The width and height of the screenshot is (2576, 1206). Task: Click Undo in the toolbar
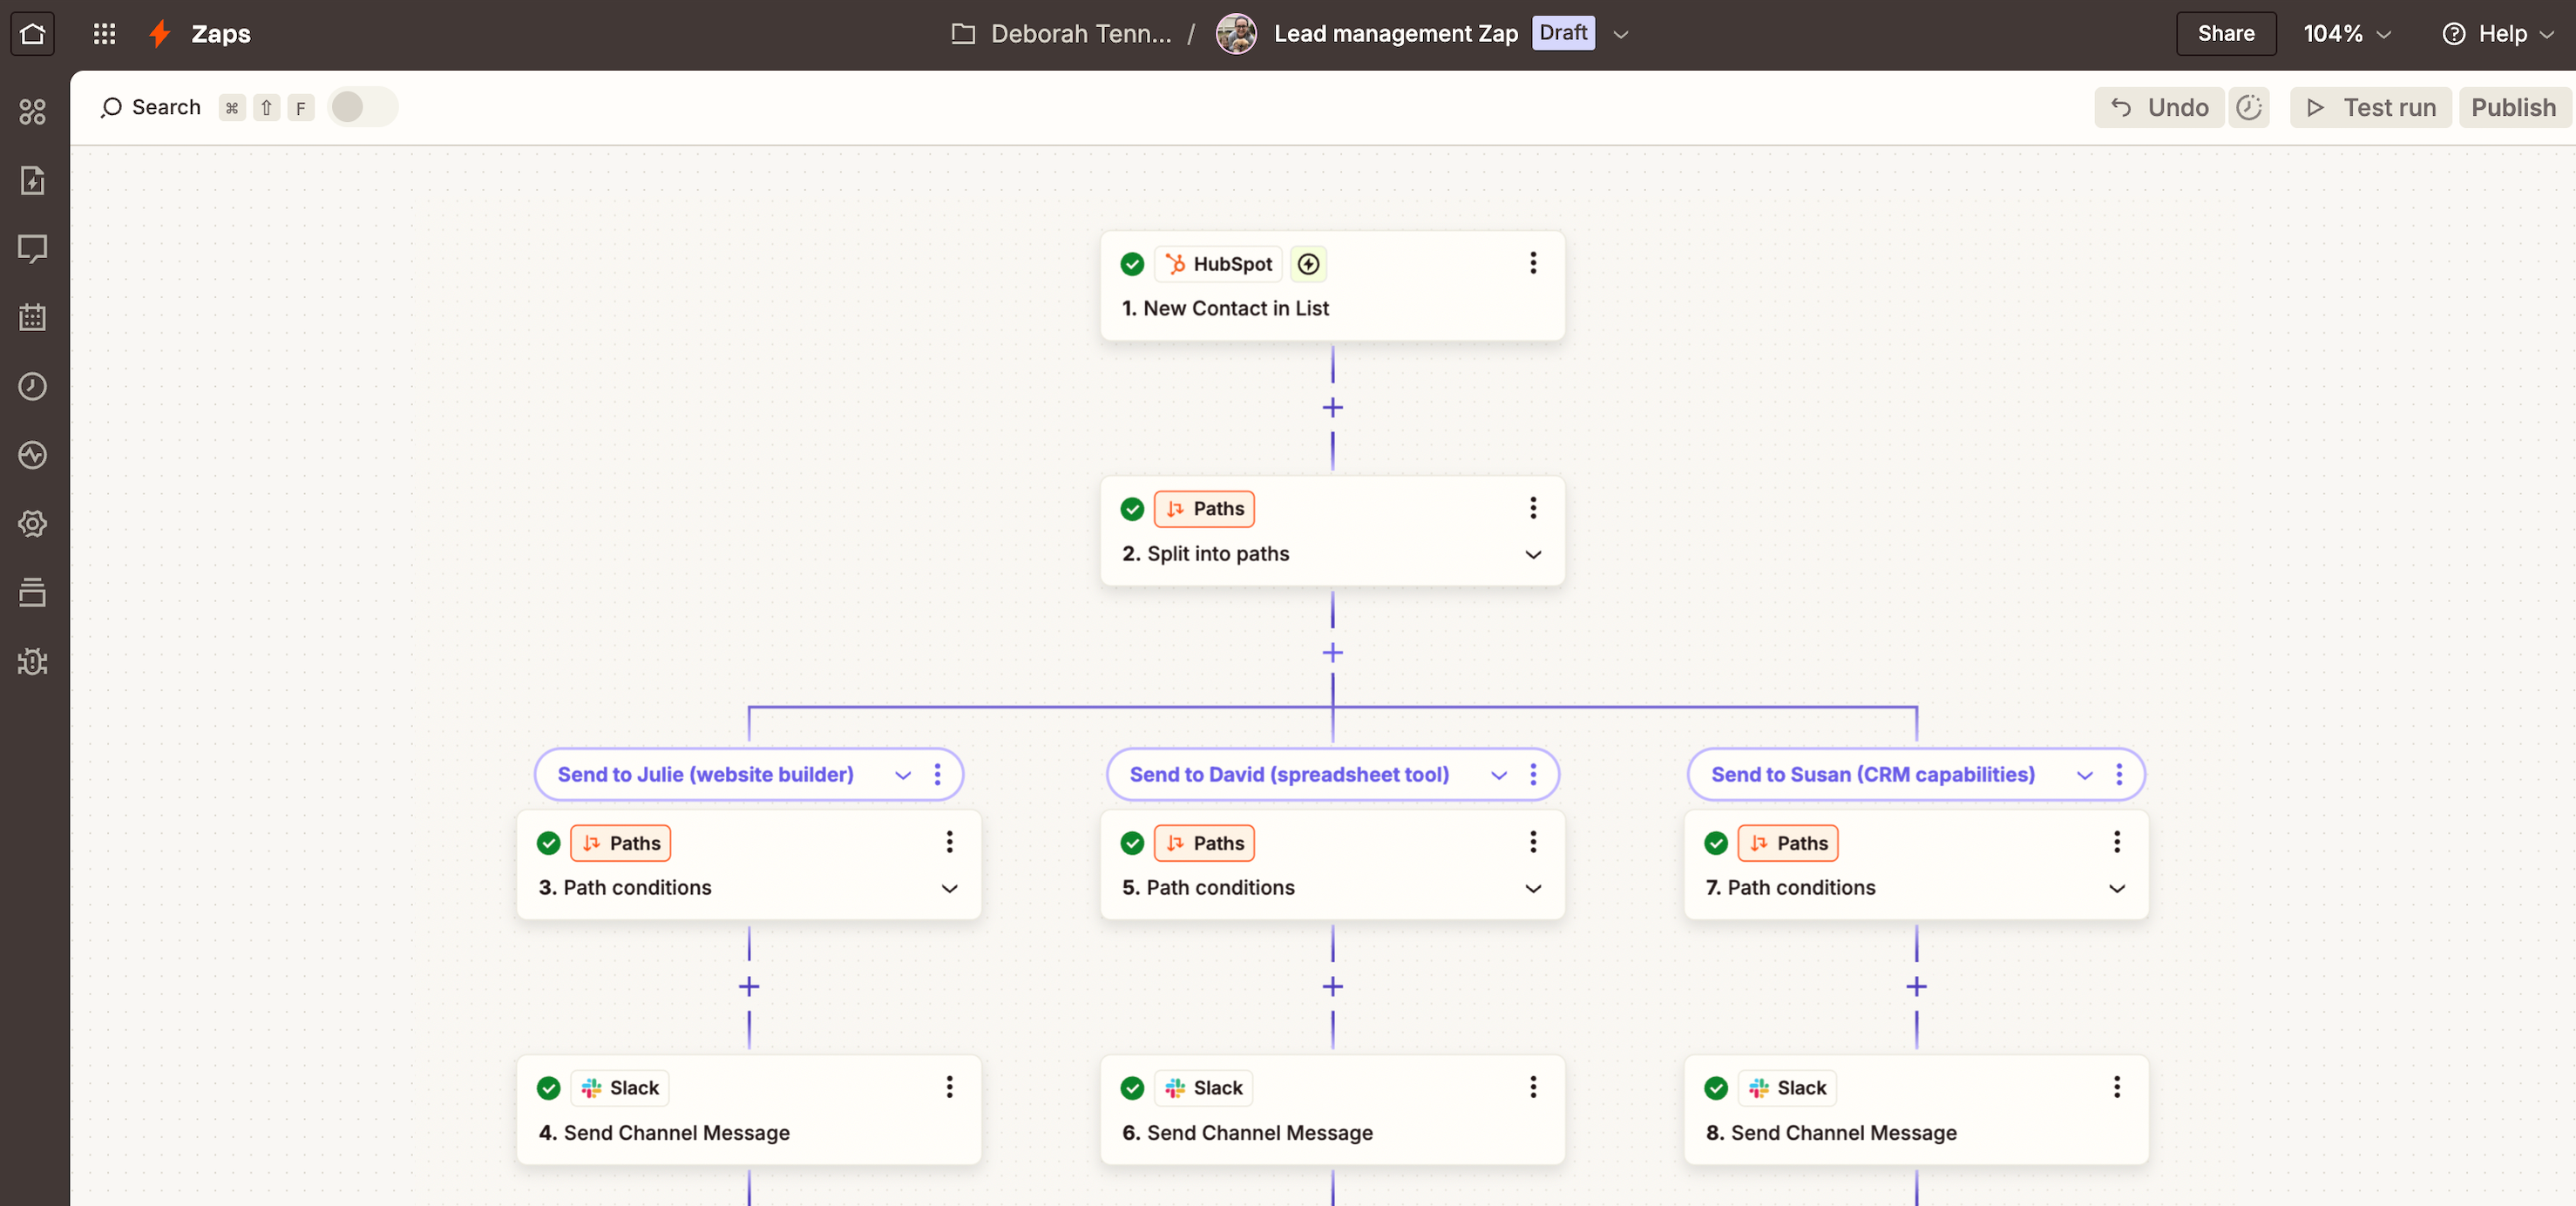coord(2159,107)
